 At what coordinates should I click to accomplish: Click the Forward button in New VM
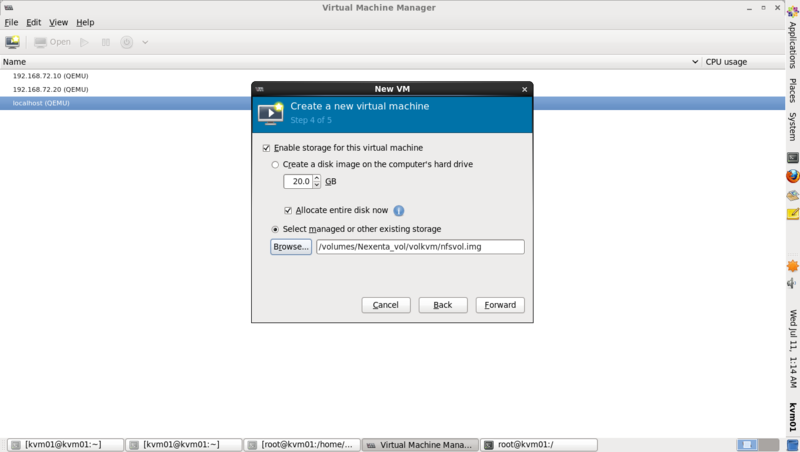[500, 305]
